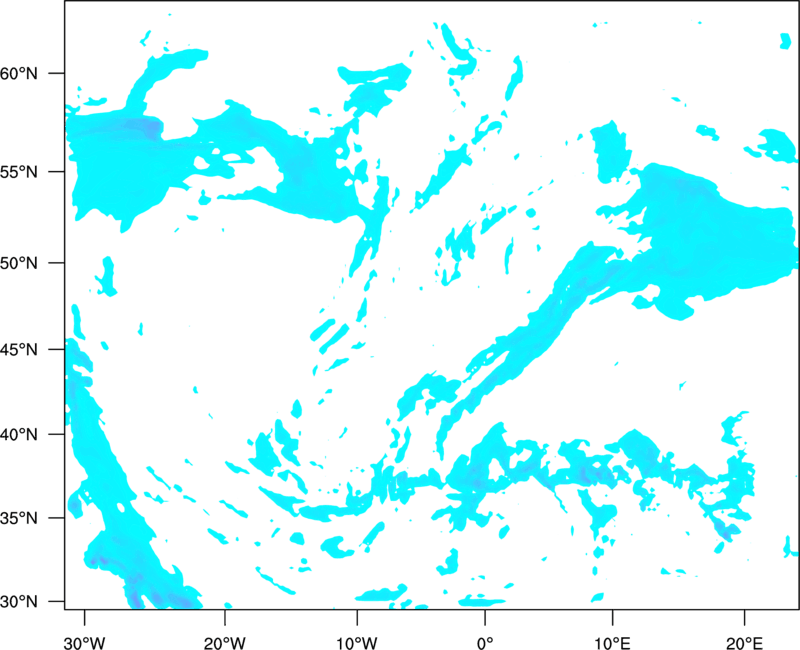Click the 30°W longitude label

pos(85,643)
